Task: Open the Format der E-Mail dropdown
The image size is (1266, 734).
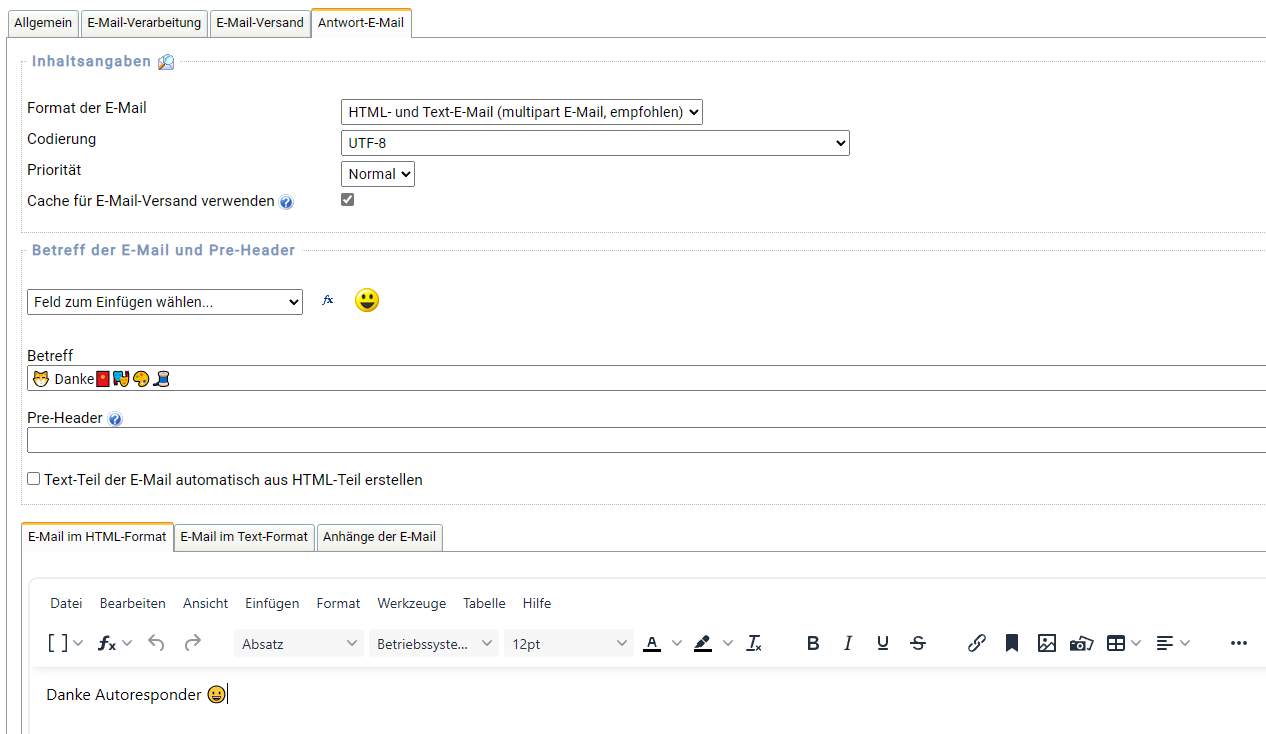Action: [x=521, y=112]
